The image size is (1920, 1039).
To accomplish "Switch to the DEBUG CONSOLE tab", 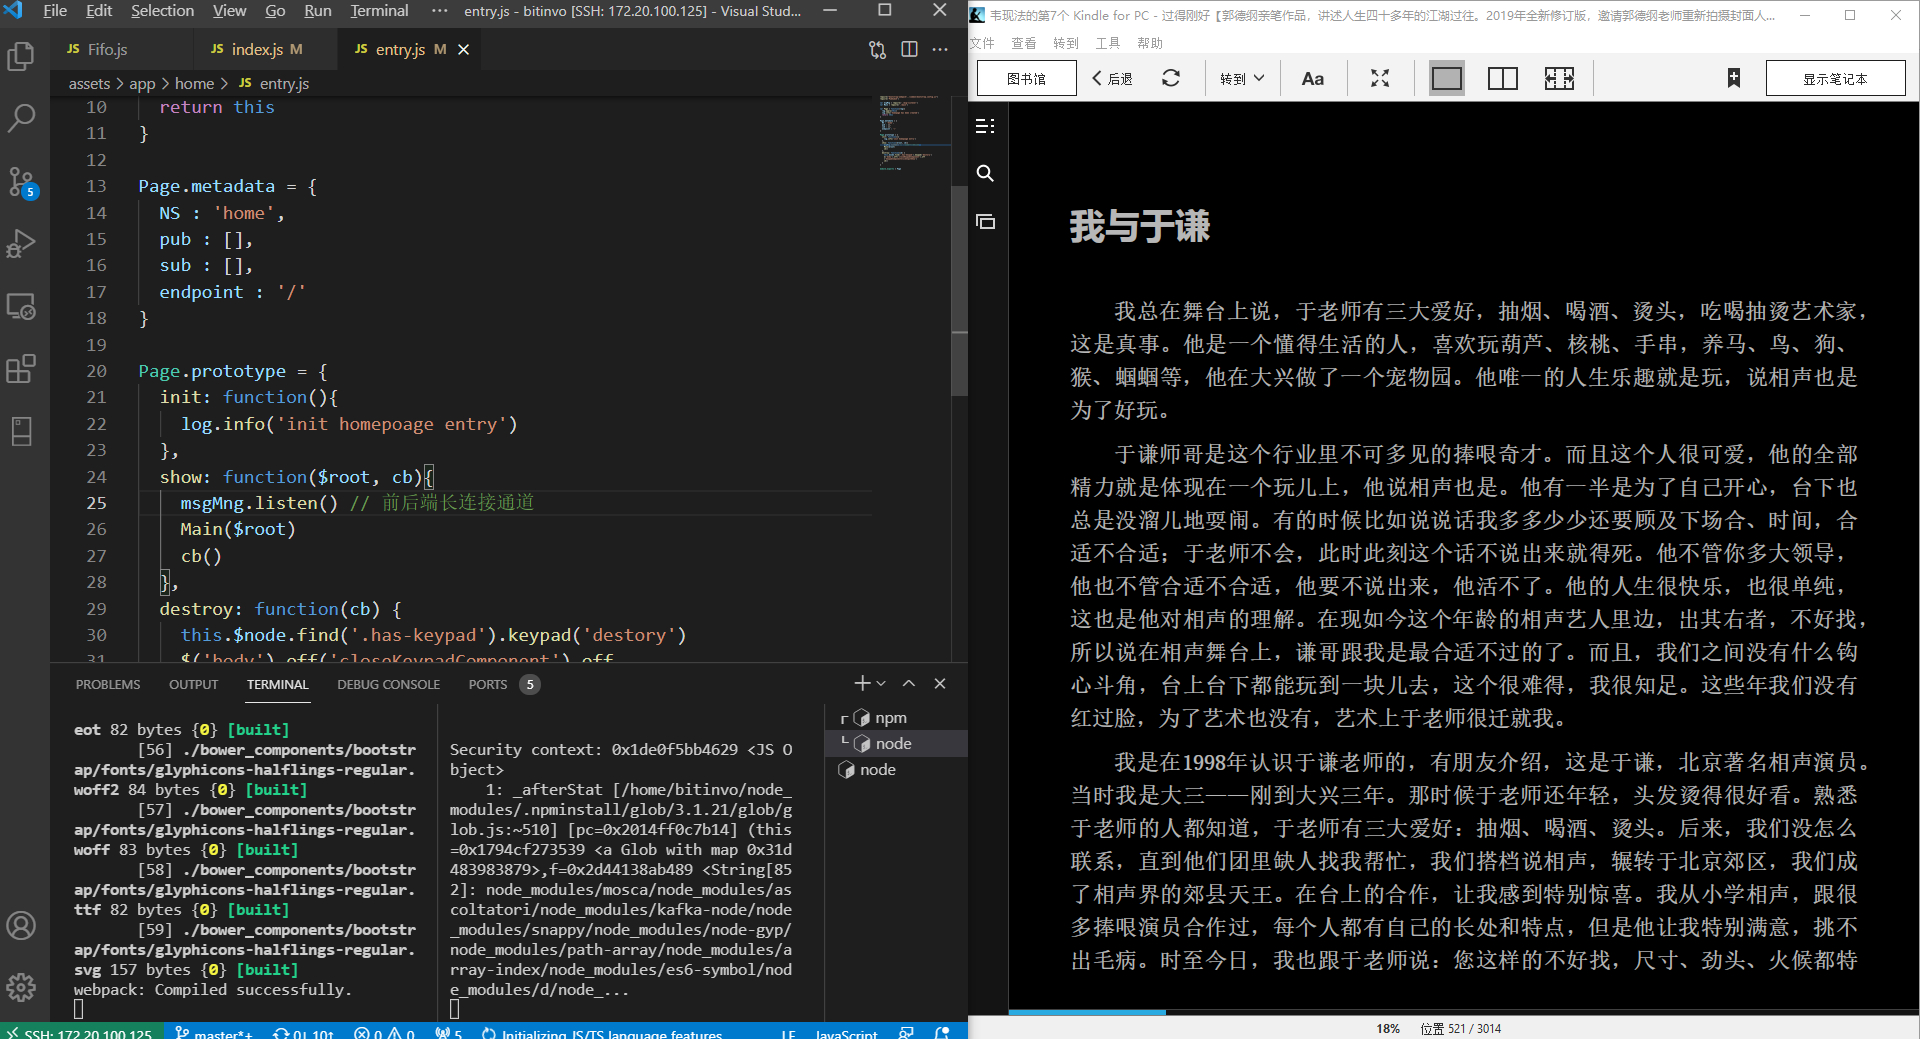I will coord(388,684).
